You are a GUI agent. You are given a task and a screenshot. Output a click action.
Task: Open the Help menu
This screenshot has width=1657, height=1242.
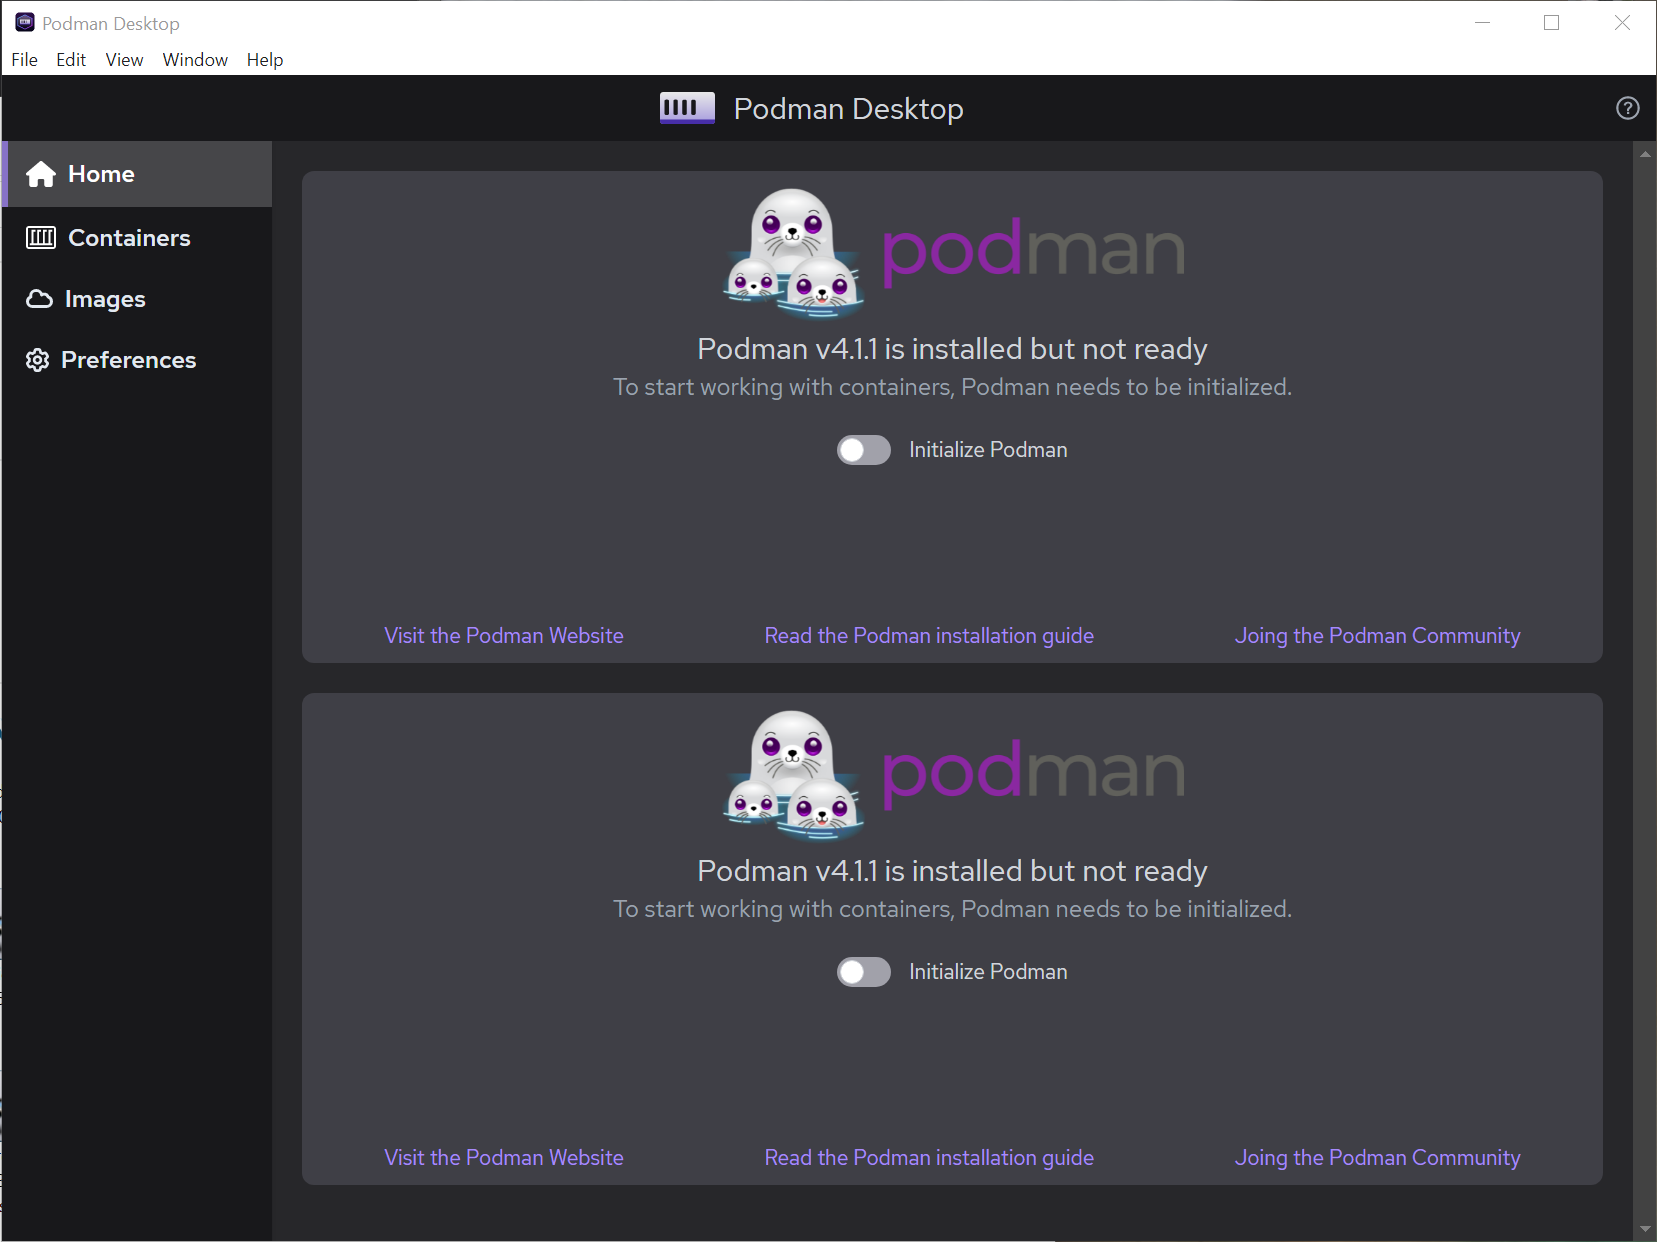point(264,59)
